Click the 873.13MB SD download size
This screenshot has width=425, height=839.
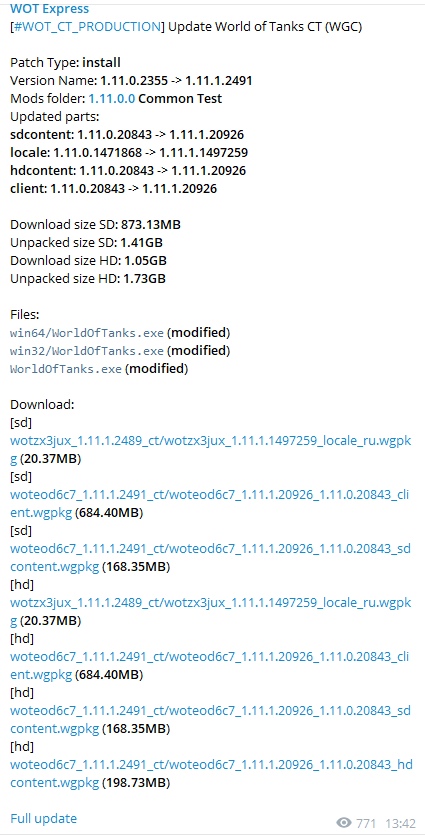(151, 225)
